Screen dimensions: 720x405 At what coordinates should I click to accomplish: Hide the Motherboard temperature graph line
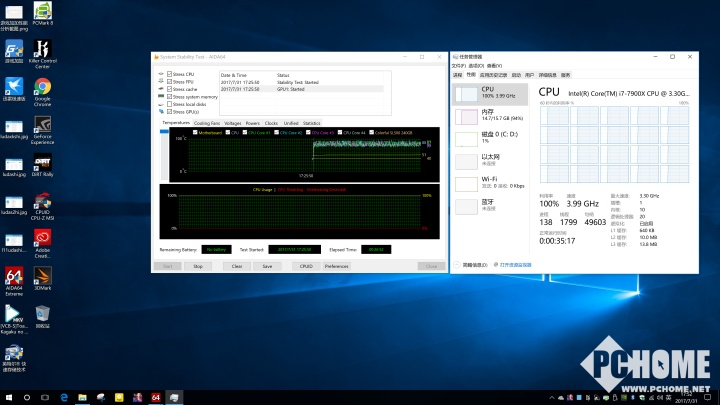(x=195, y=132)
